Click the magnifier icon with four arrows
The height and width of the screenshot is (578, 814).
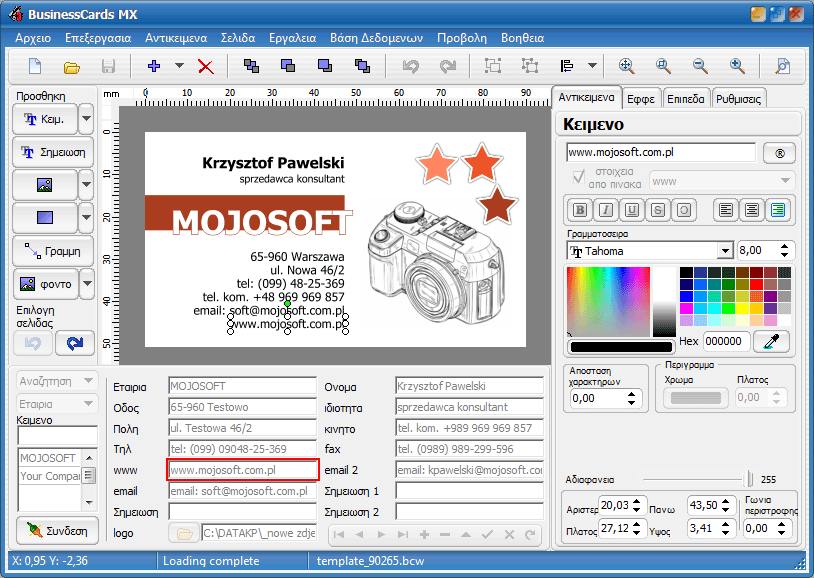tap(627, 66)
